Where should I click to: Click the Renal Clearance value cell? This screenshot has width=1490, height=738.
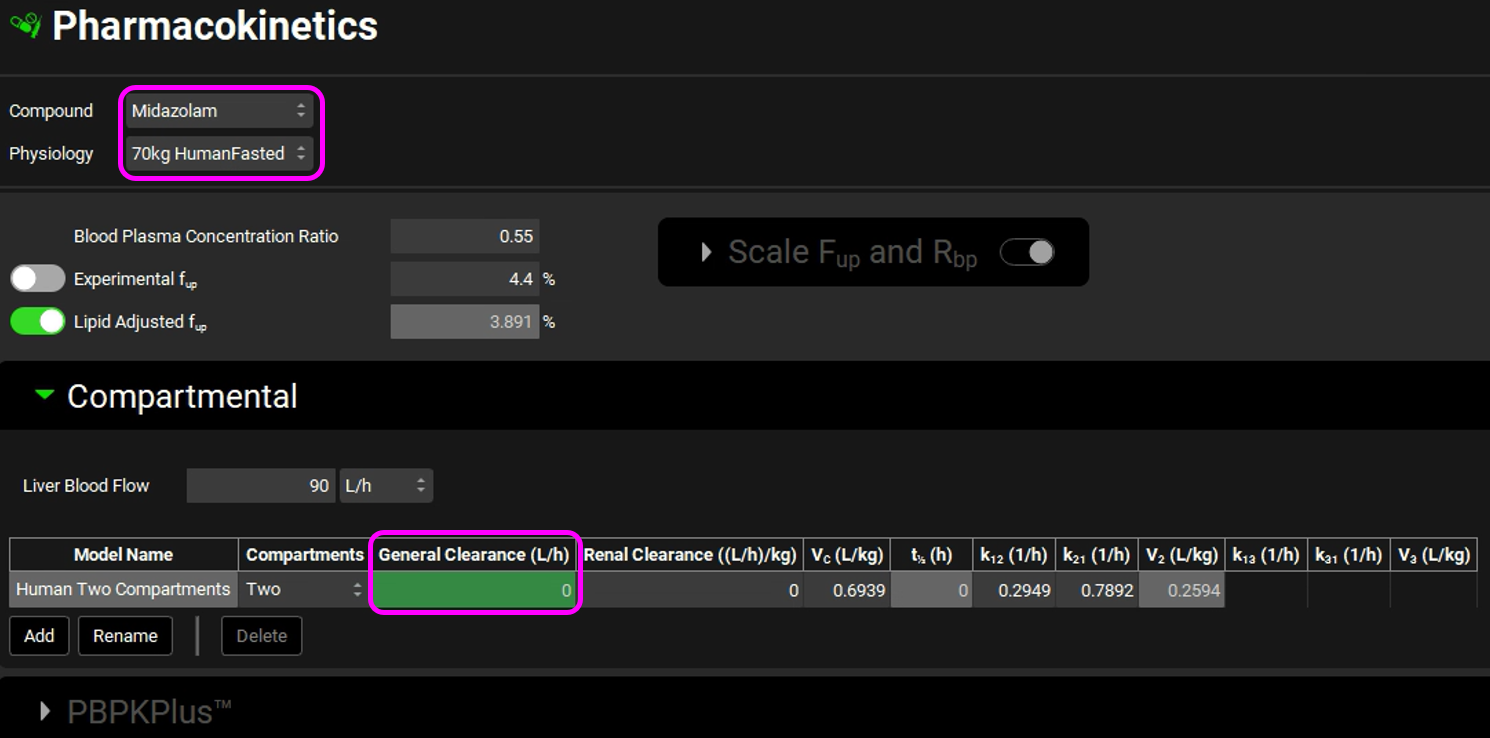[692, 590]
